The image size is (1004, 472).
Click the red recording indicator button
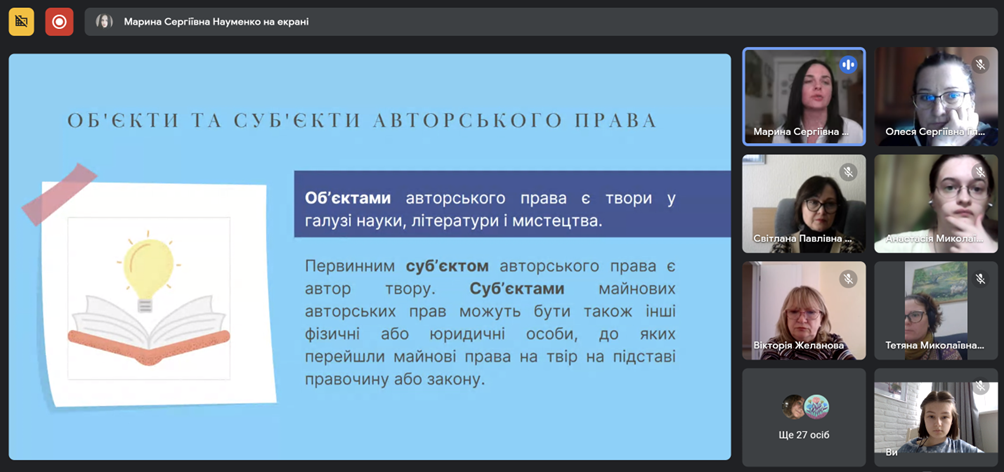[59, 22]
